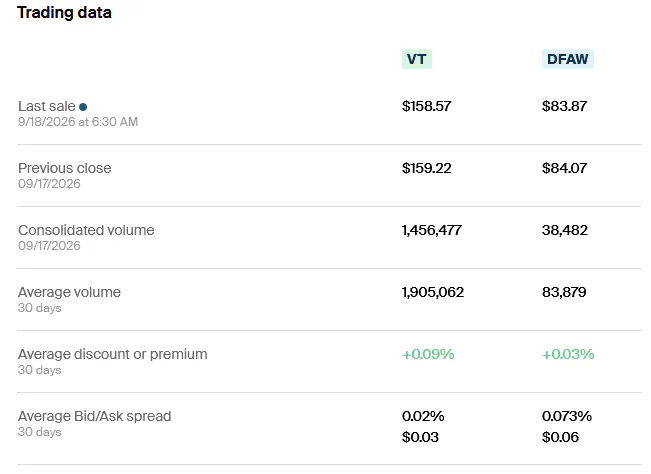The width and height of the screenshot is (651, 474).
Task: Select the DFAW ticker badge
Action: point(568,59)
